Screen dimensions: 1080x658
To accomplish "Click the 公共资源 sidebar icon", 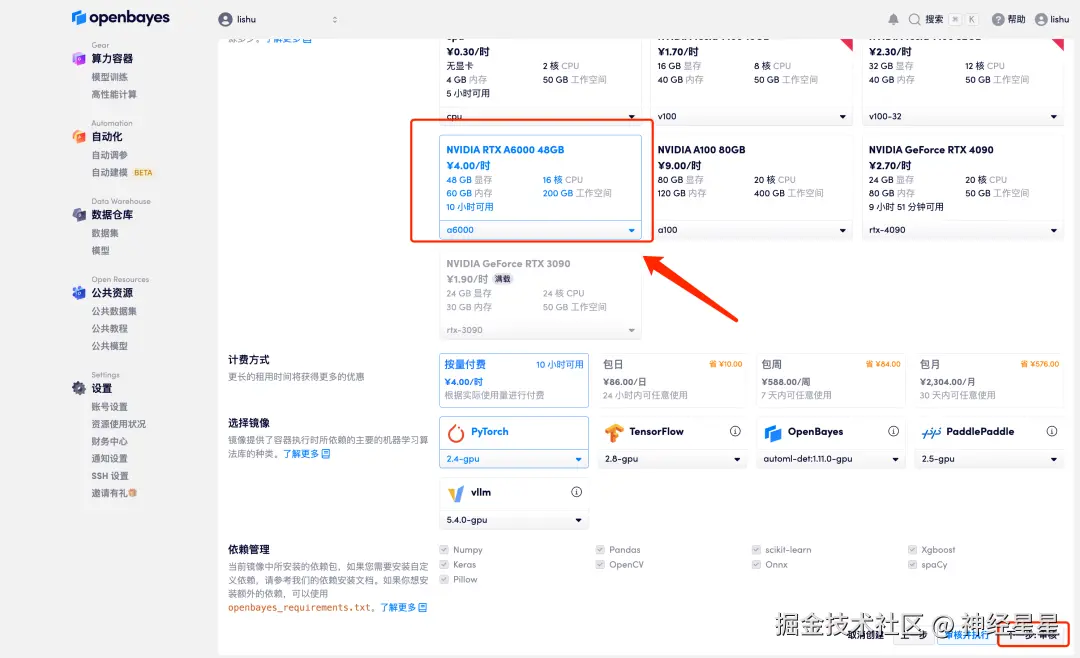I will (79, 293).
